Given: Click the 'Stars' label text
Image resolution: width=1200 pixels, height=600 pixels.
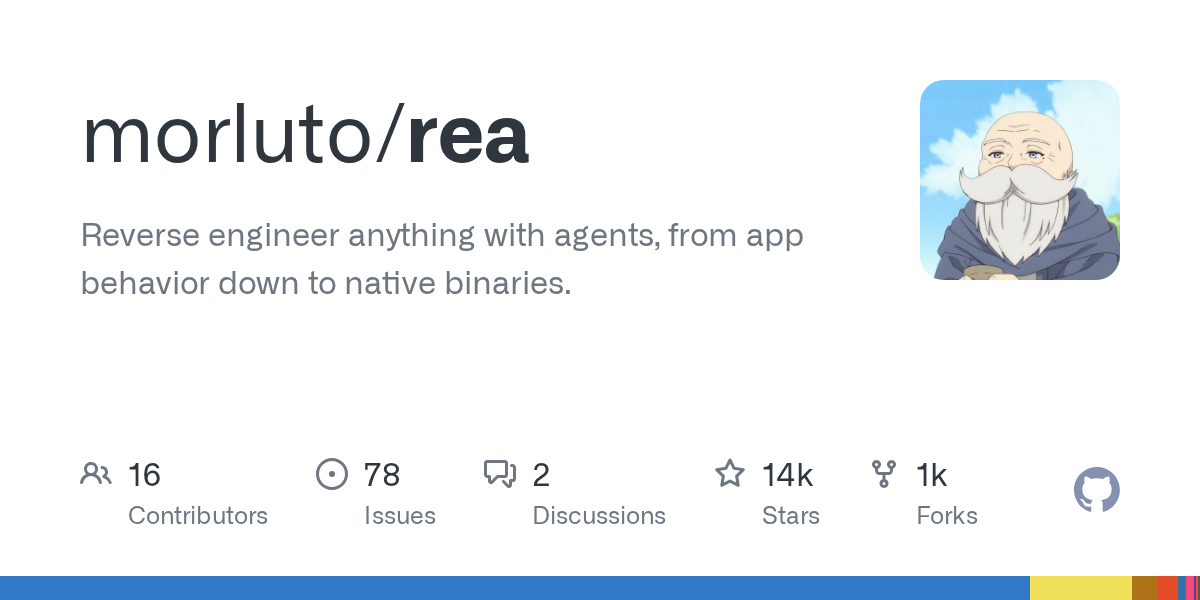Looking at the screenshot, I should [x=791, y=516].
